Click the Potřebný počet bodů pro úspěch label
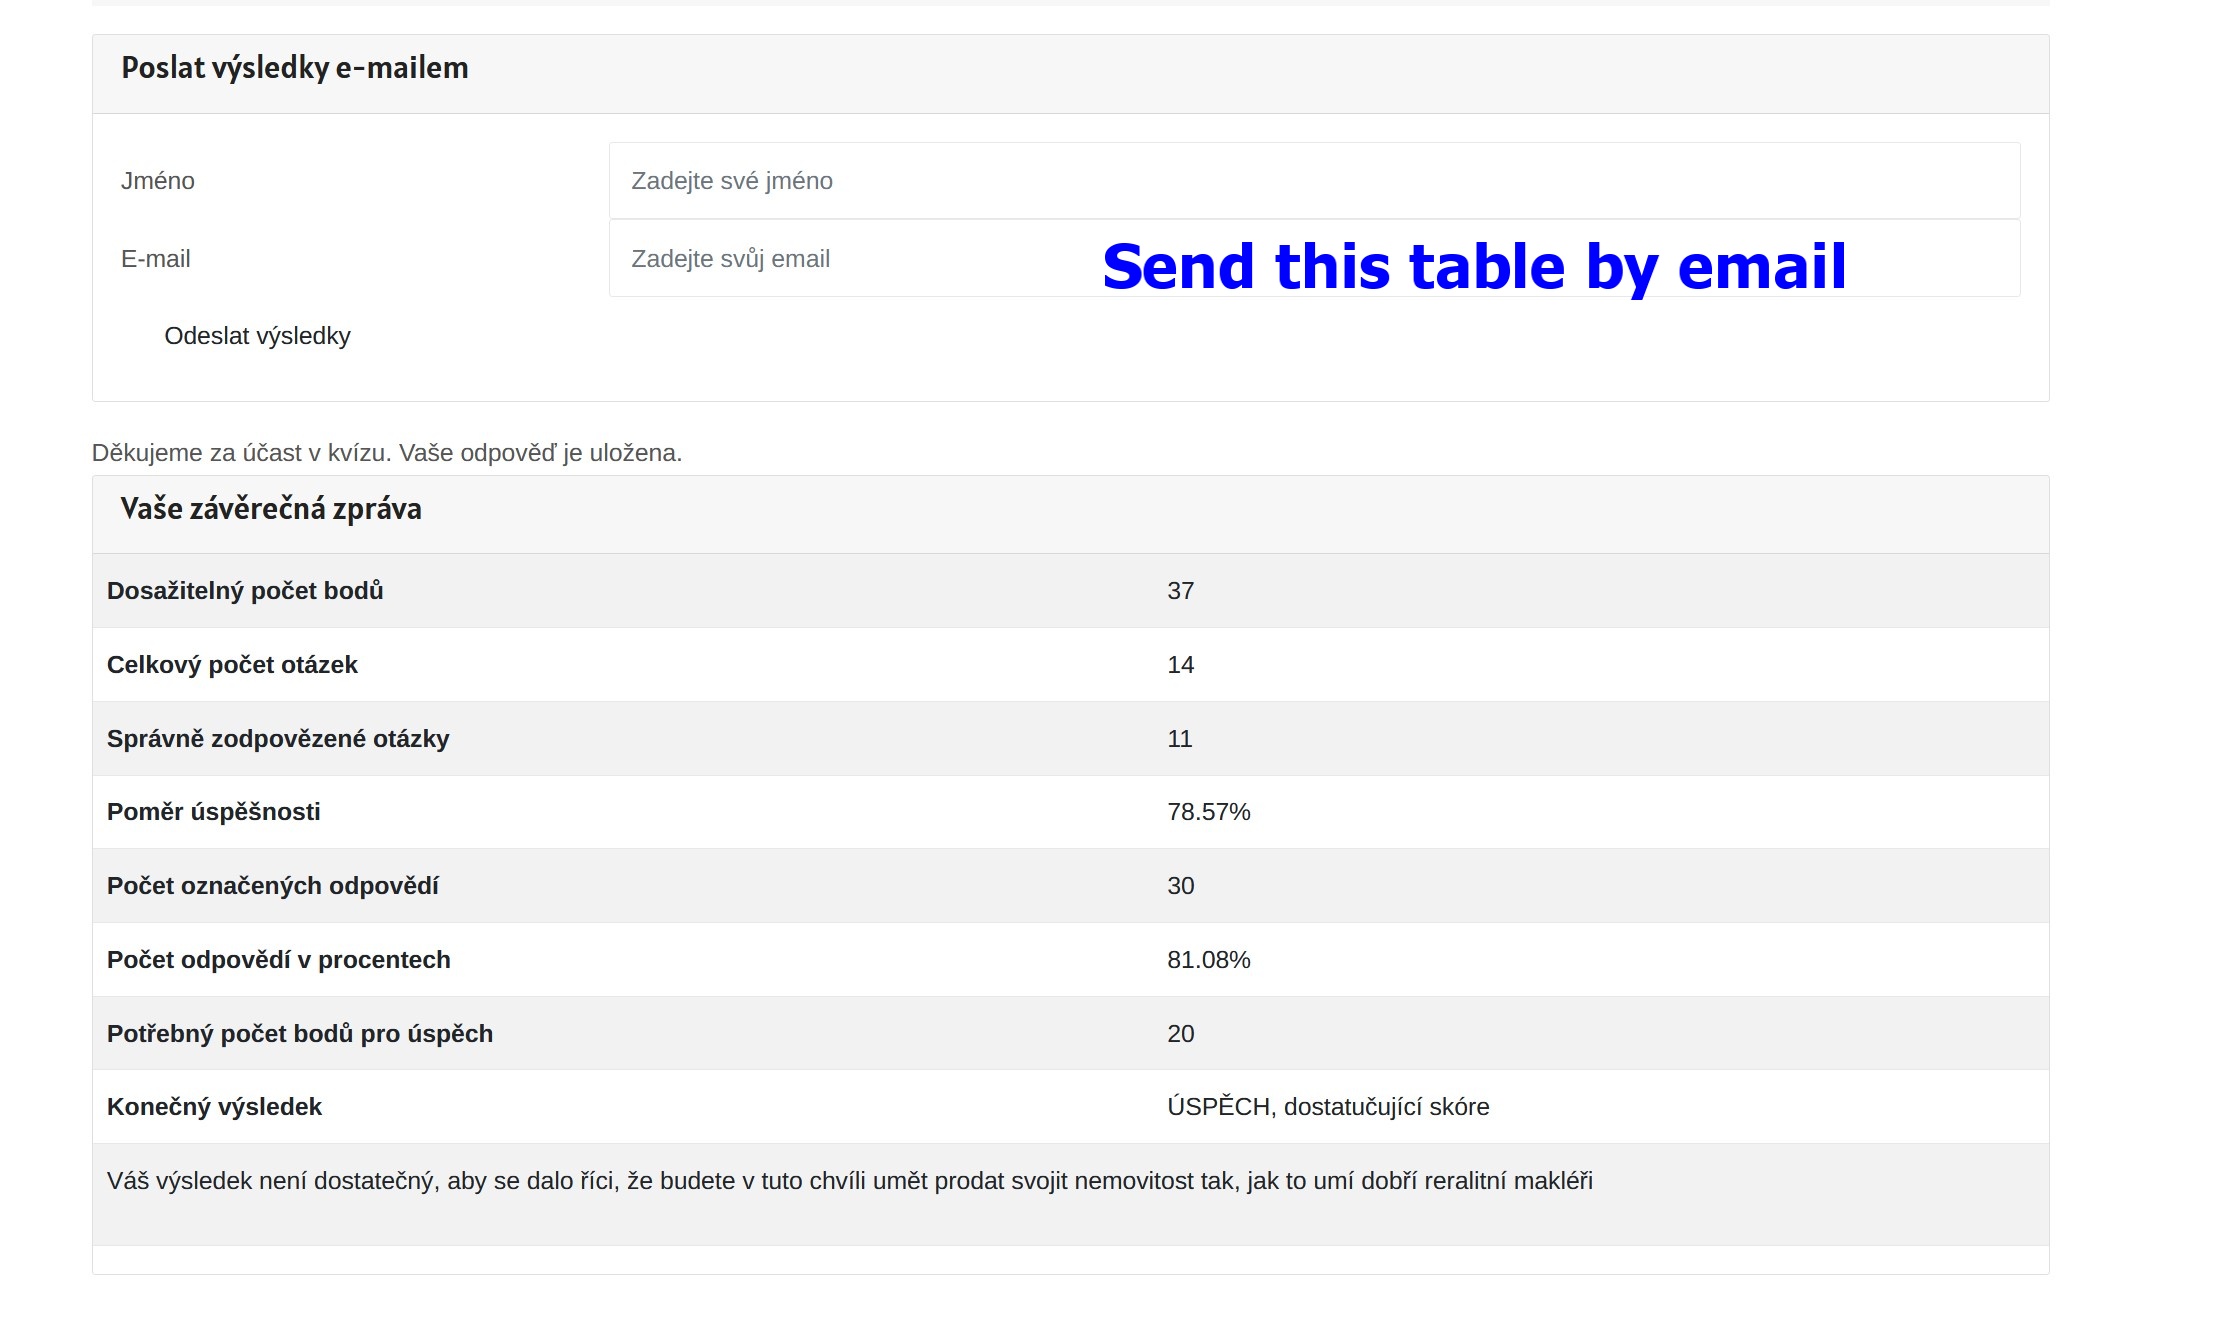The width and height of the screenshot is (2227, 1335). (300, 1034)
